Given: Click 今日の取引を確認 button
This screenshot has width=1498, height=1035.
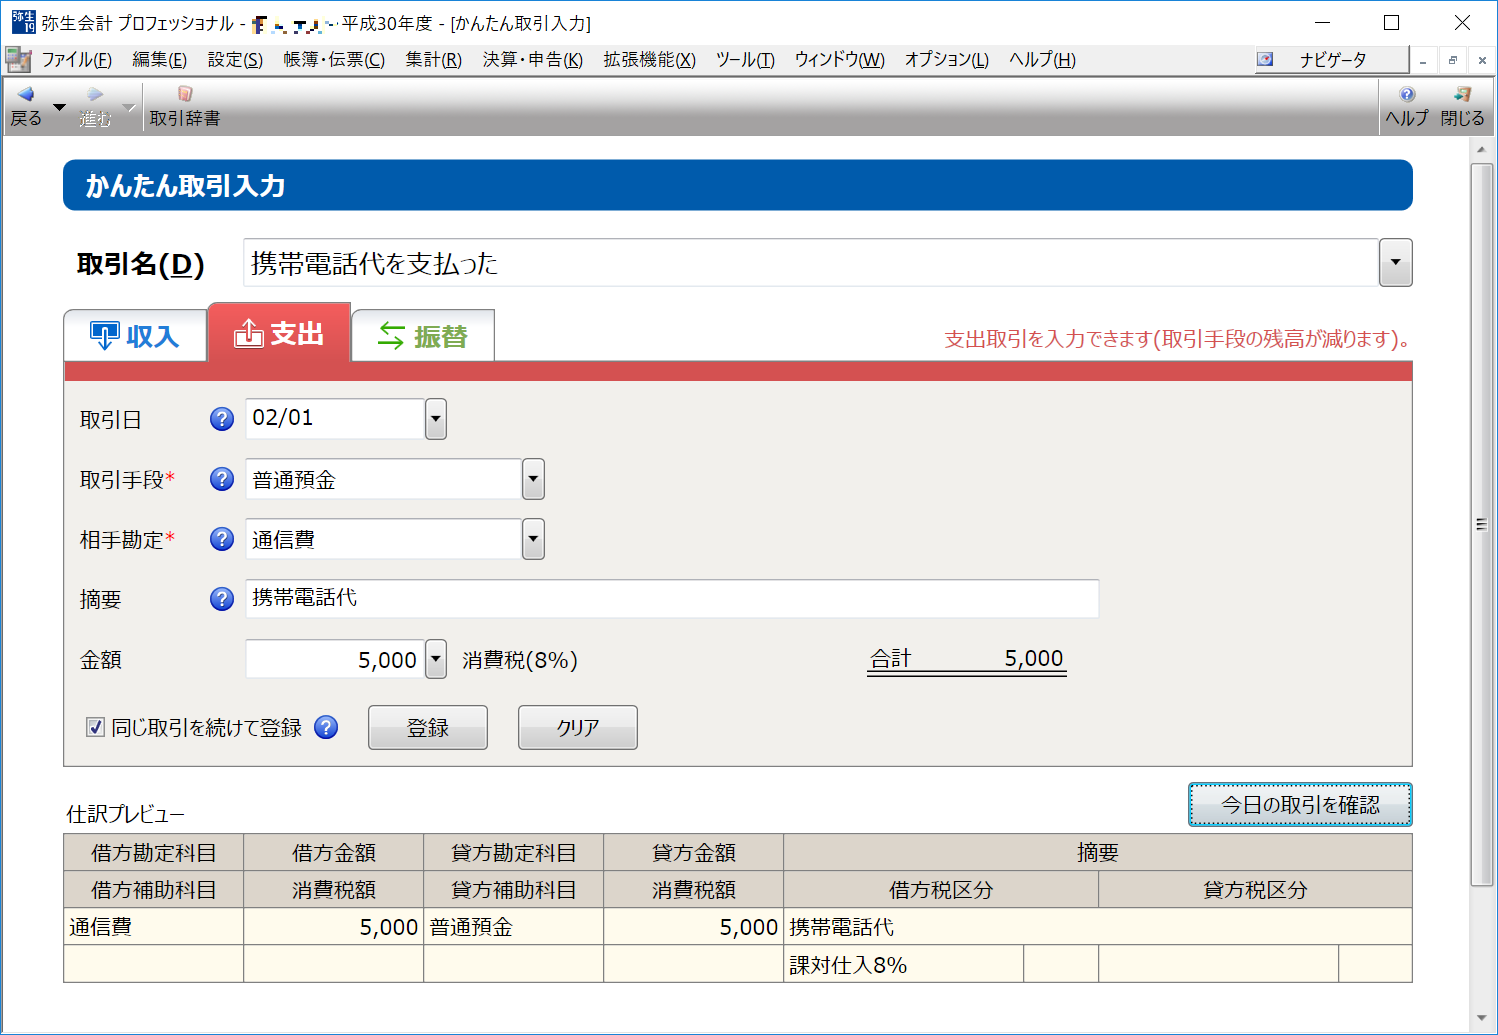Looking at the screenshot, I should coord(1300,804).
